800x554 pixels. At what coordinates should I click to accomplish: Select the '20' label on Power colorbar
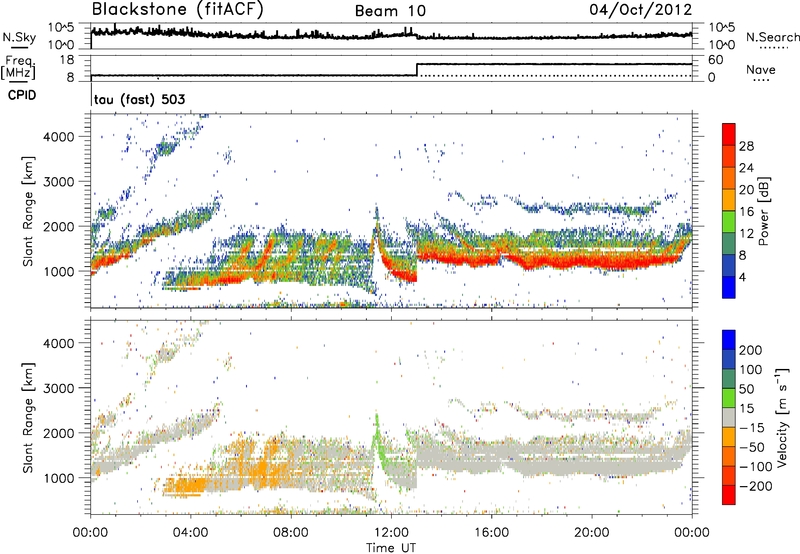745,190
